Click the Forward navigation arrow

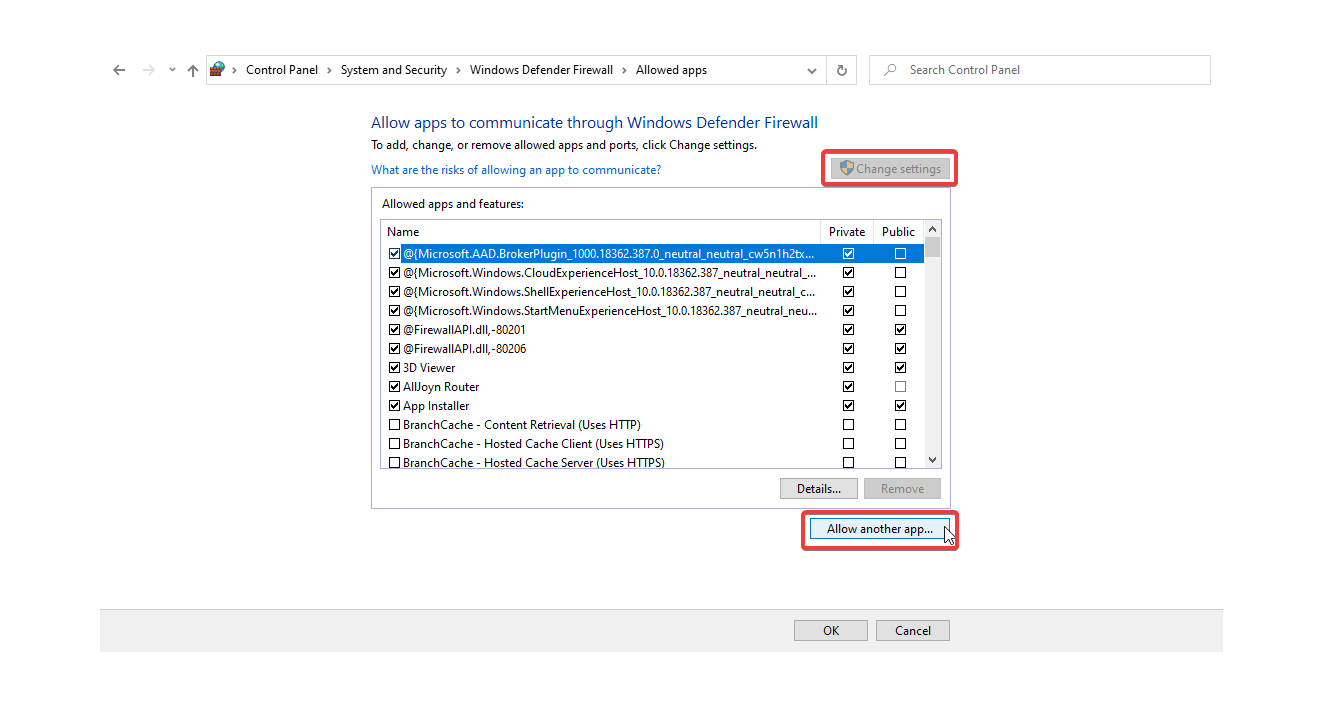pos(149,70)
